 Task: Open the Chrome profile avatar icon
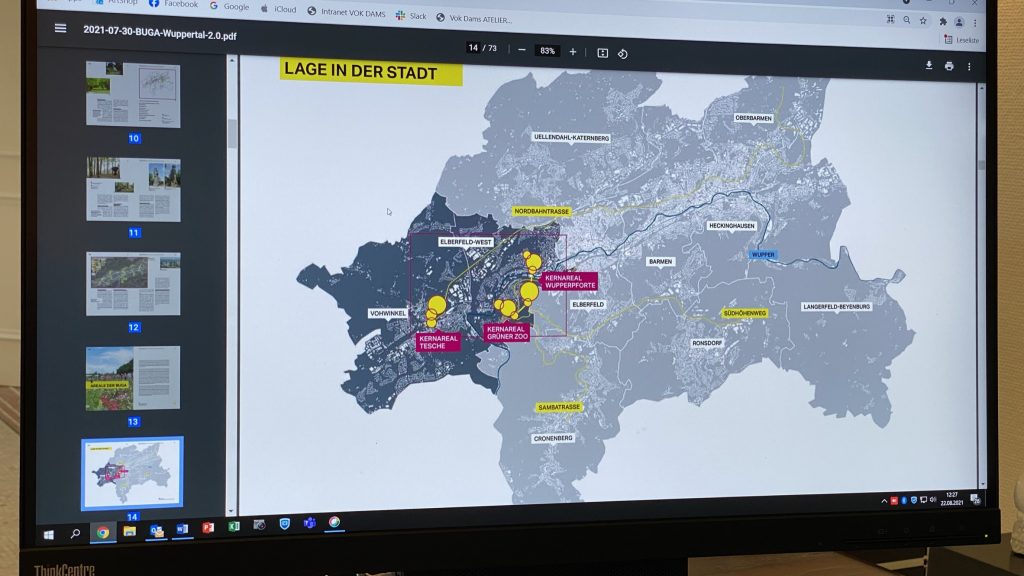[x=959, y=22]
